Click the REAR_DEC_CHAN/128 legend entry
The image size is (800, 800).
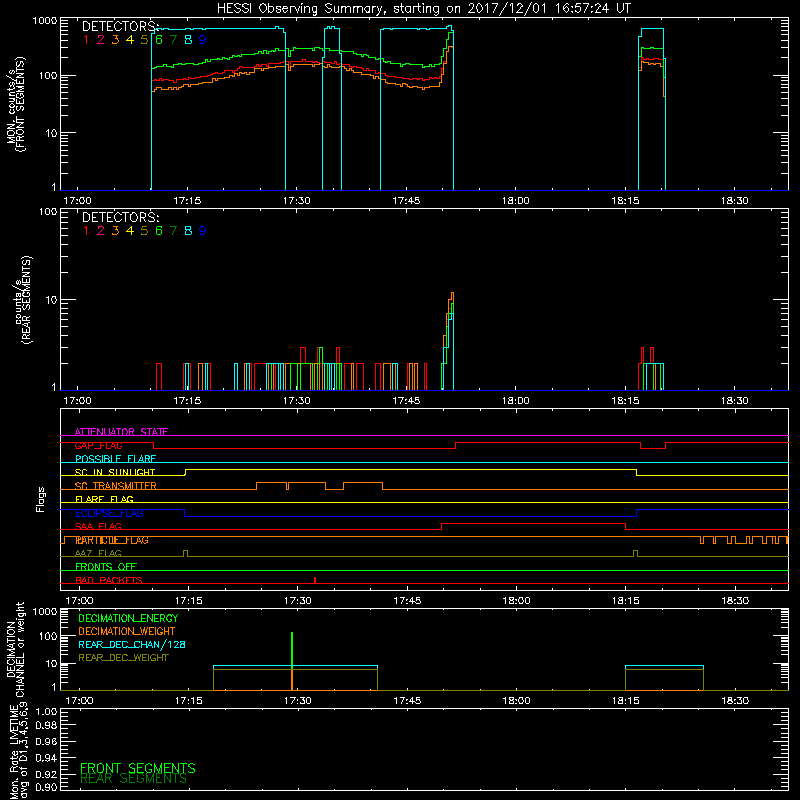(132, 644)
